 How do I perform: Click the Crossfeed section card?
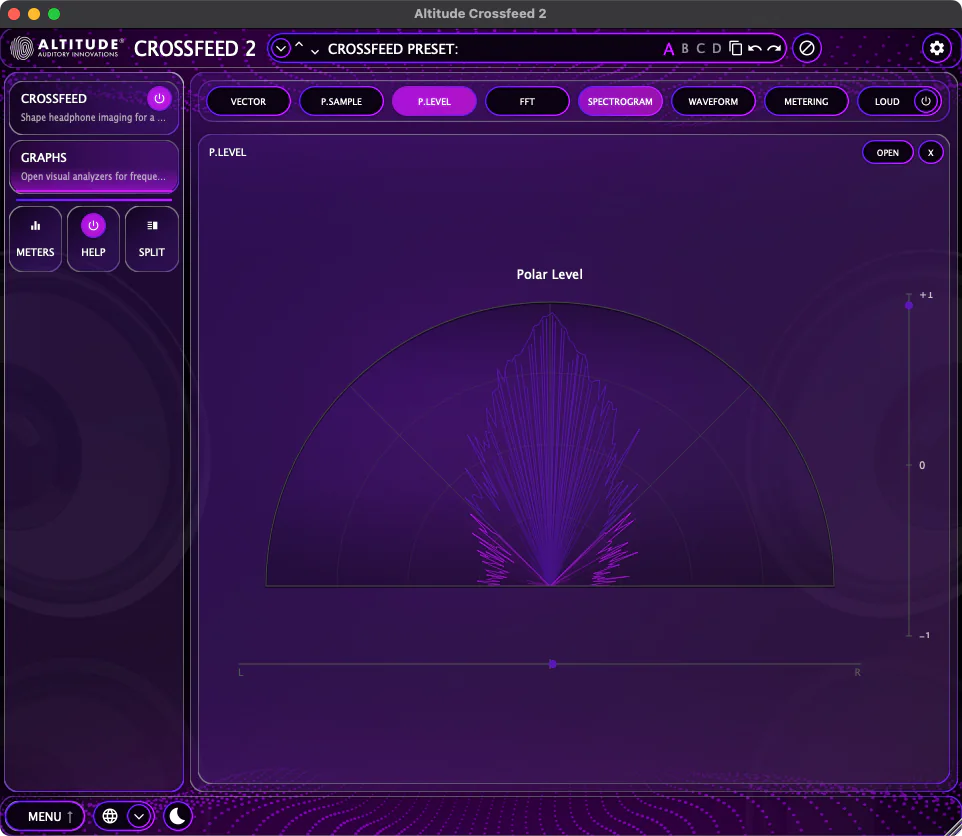coord(94,107)
